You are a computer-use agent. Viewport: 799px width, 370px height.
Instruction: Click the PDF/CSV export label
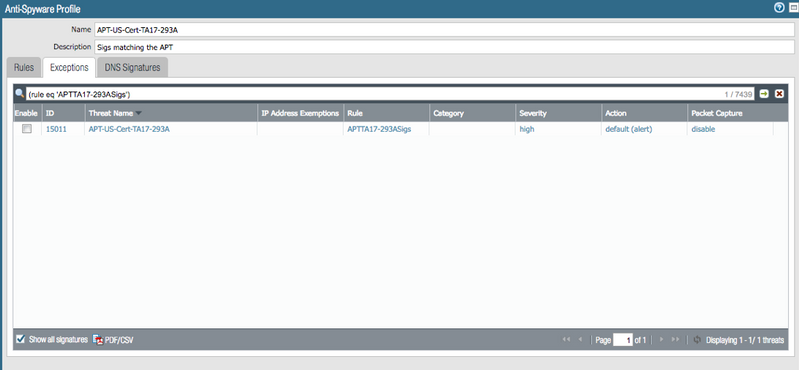pos(119,340)
